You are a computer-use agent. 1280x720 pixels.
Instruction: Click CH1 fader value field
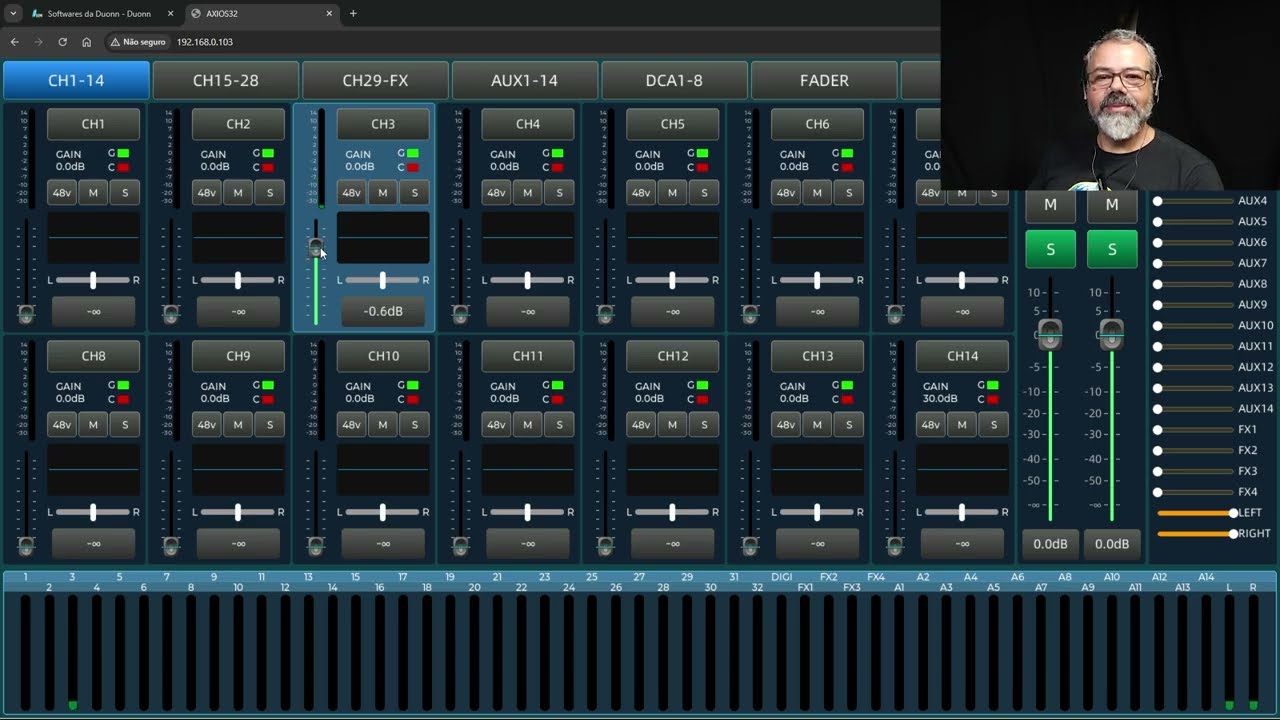(93, 311)
